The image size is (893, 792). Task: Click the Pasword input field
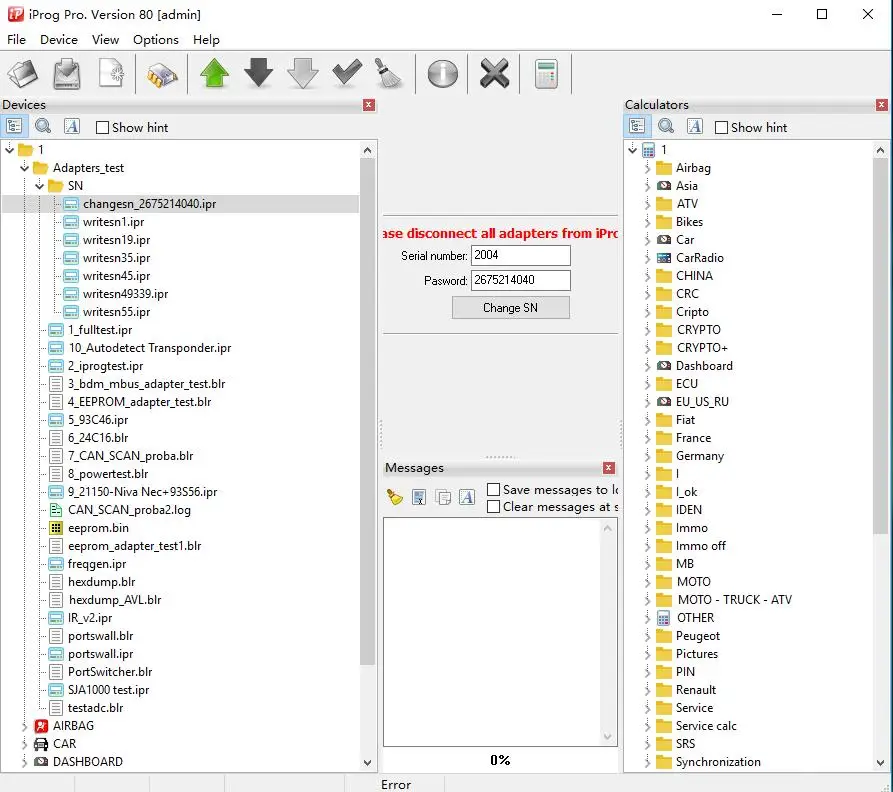point(521,280)
